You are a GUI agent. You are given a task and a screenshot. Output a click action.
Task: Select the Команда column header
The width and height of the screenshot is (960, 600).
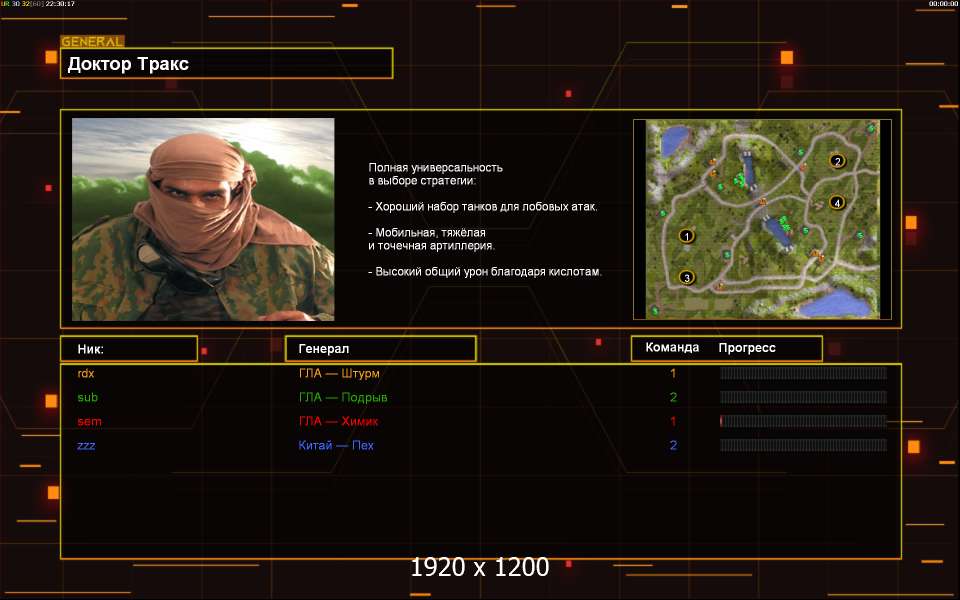[672, 348]
